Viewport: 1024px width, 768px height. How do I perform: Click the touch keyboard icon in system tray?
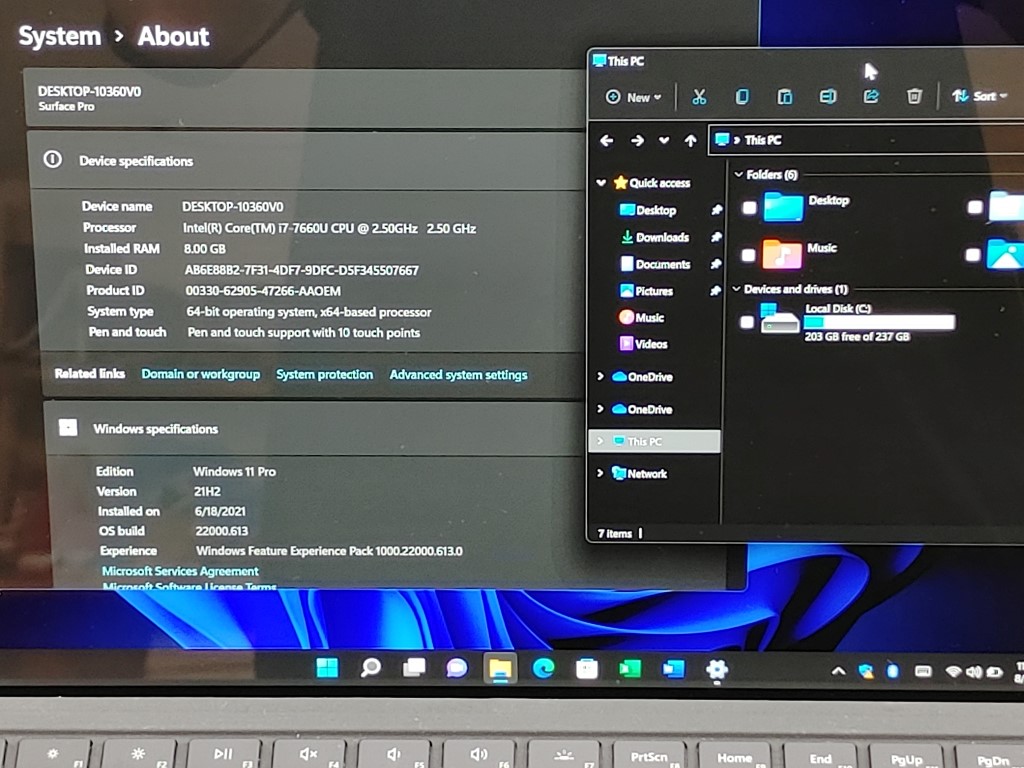pyautogui.click(x=923, y=671)
